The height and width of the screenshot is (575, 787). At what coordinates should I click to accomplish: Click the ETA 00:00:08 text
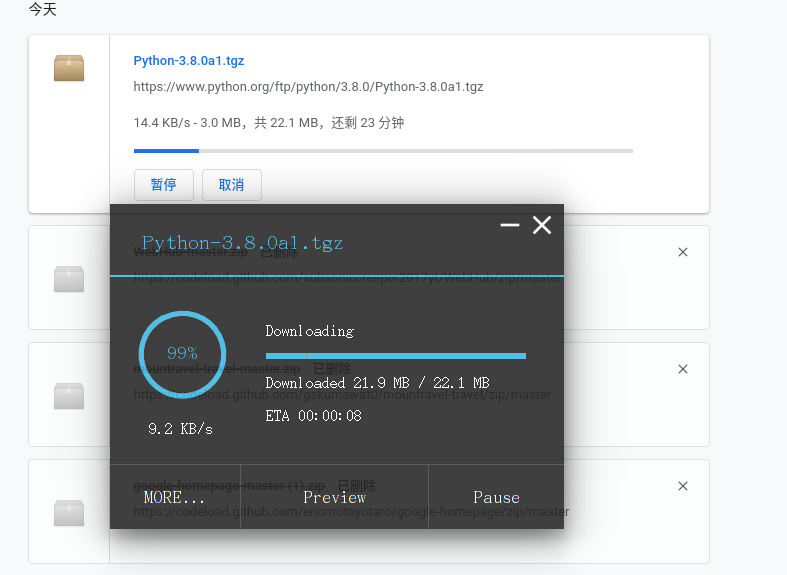313,416
